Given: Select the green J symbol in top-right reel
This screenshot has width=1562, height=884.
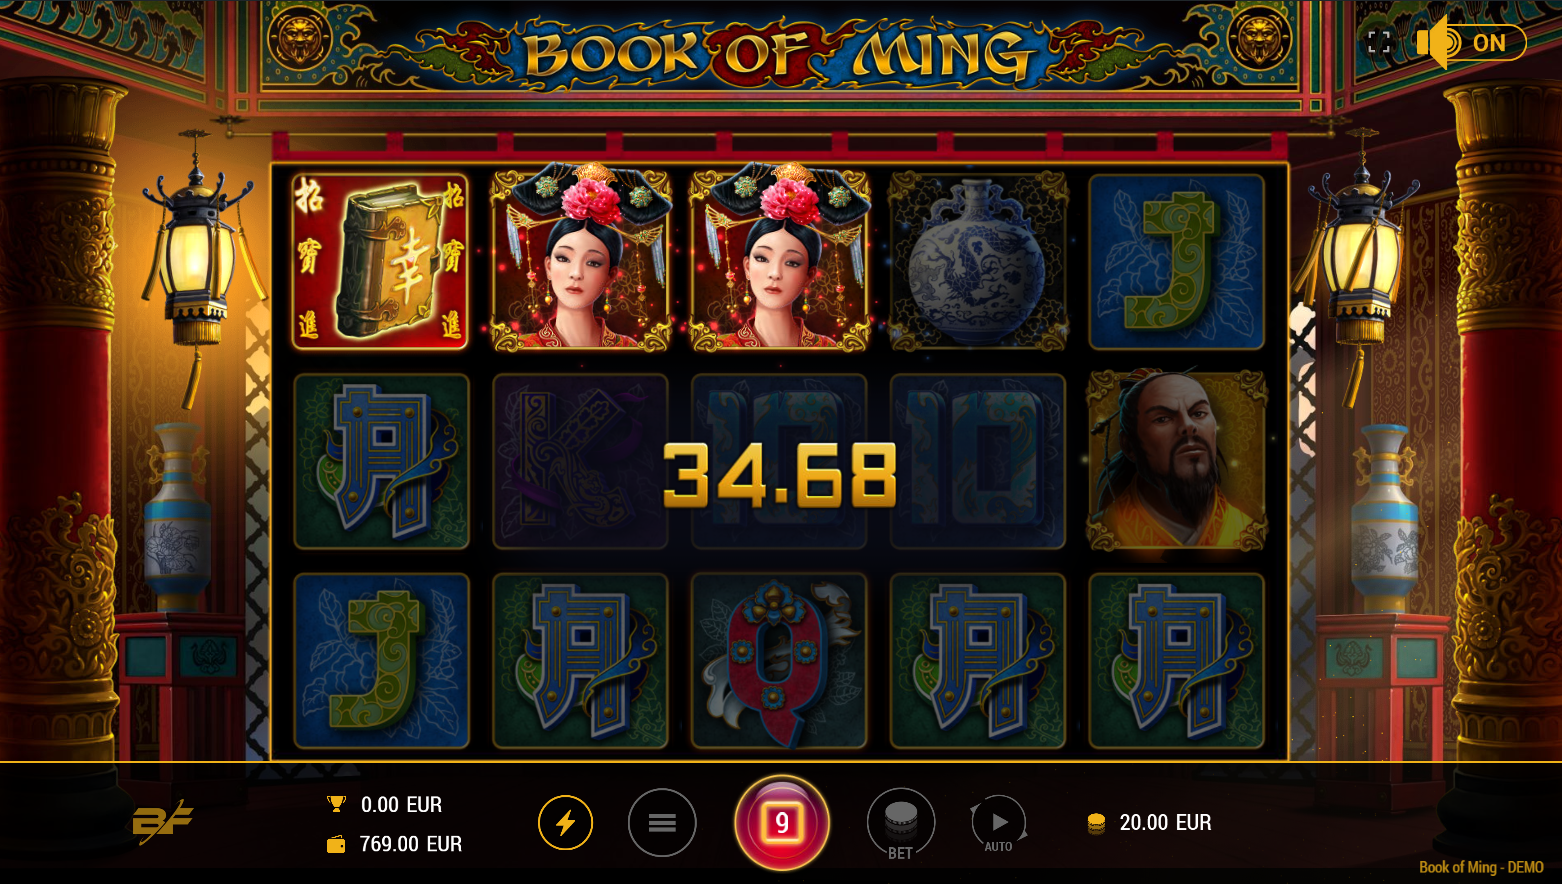Looking at the screenshot, I should 1177,262.
